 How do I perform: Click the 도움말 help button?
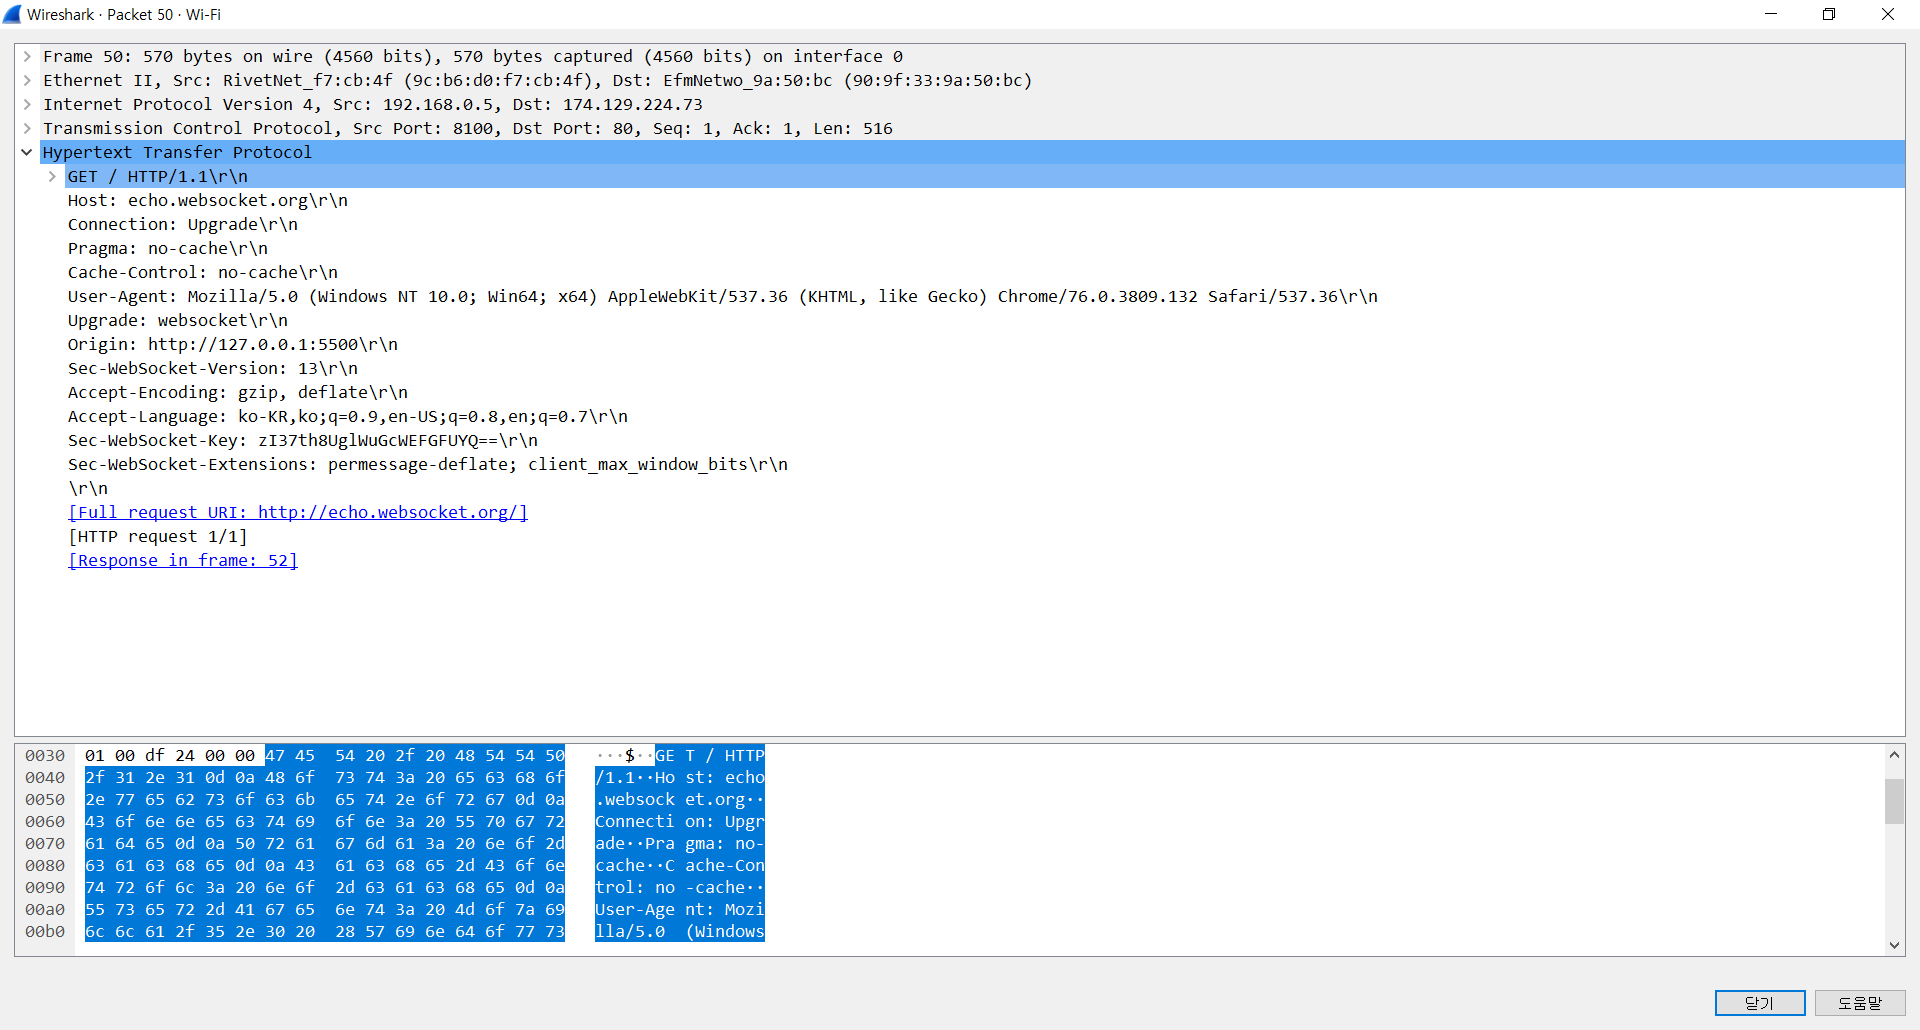click(1860, 1003)
